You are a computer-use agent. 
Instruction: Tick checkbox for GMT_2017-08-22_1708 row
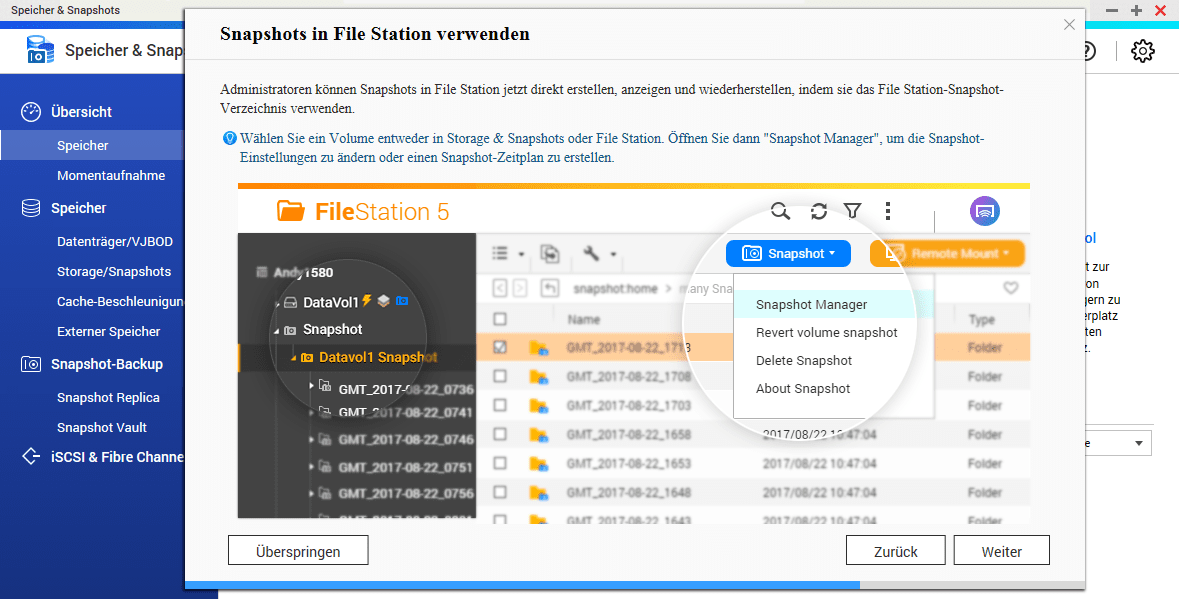pyautogui.click(x=500, y=376)
